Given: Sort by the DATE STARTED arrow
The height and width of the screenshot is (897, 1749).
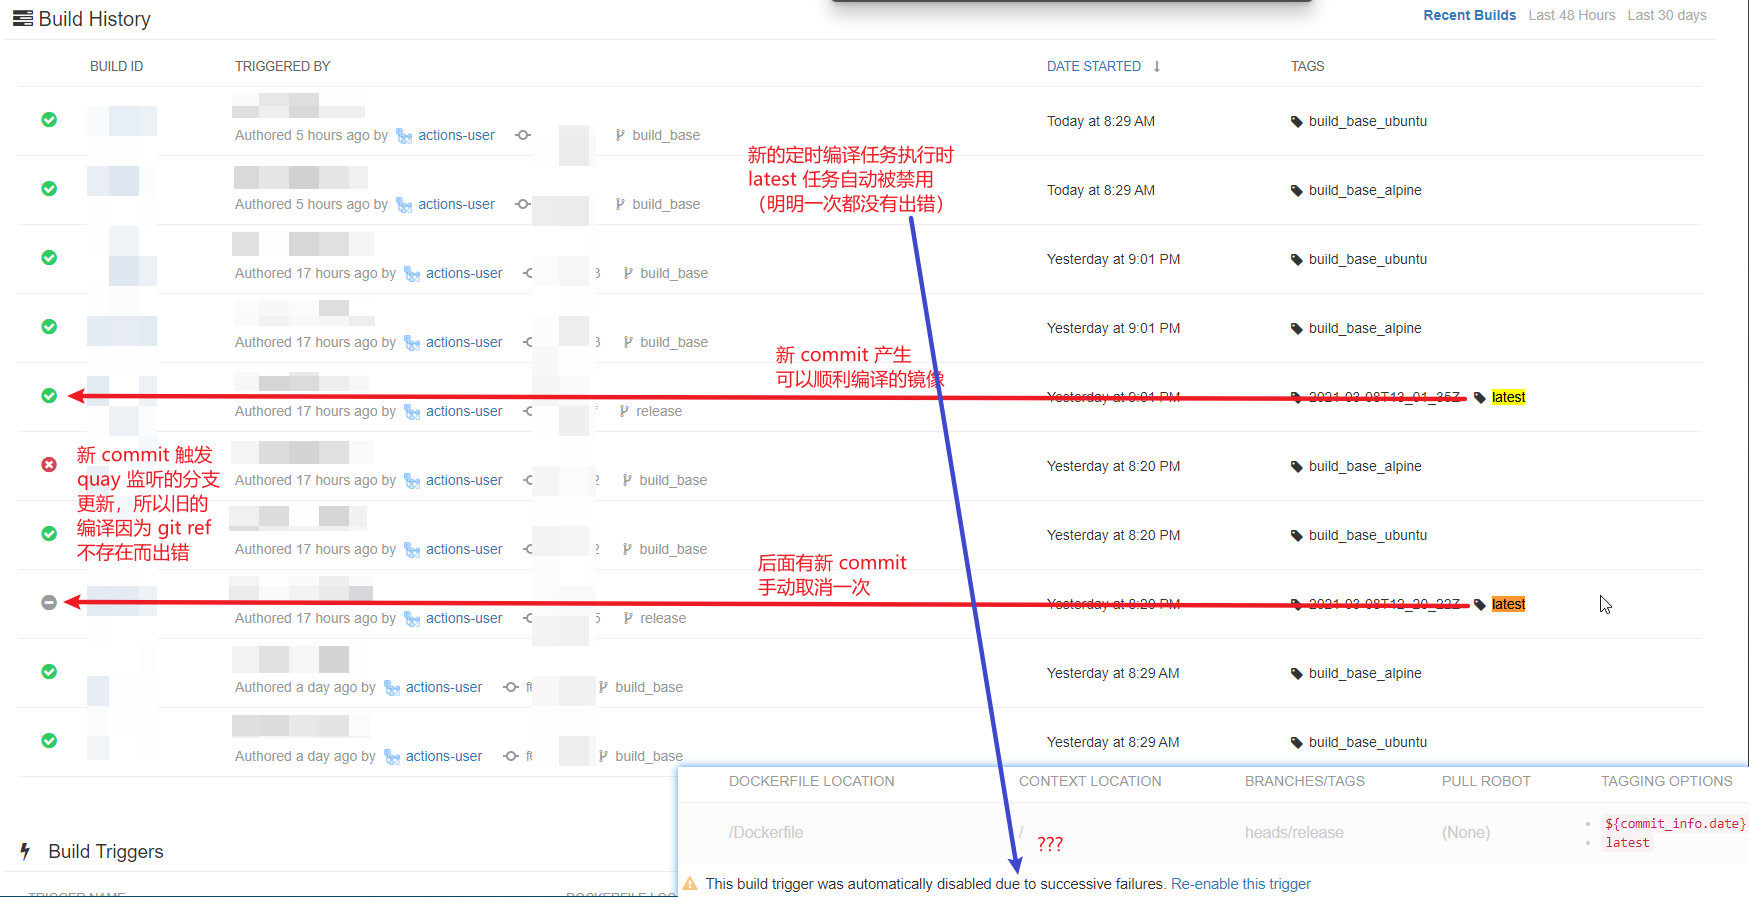Looking at the screenshot, I should point(1157,66).
